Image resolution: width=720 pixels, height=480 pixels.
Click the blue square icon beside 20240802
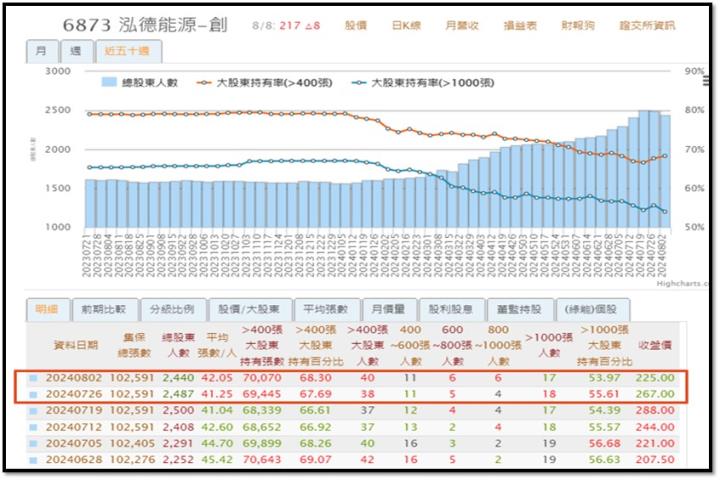33,378
